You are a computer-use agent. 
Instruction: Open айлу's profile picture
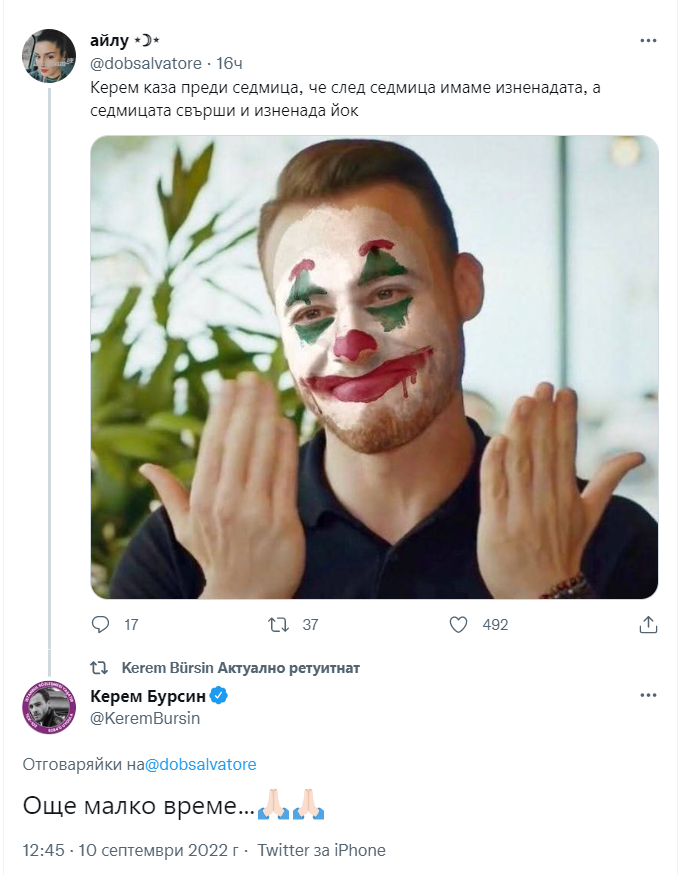click(49, 56)
